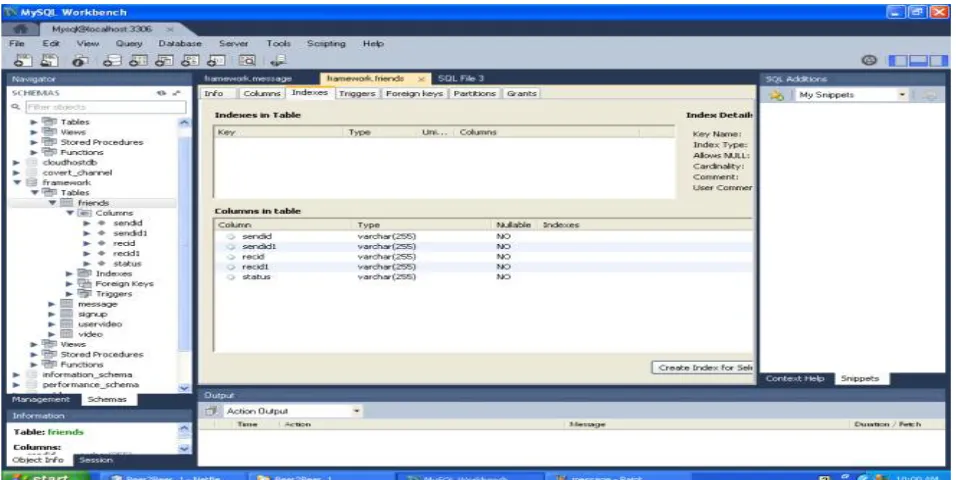Click the Navigator tree scrollbar down arrow
The height and width of the screenshot is (480, 956).
(184, 388)
